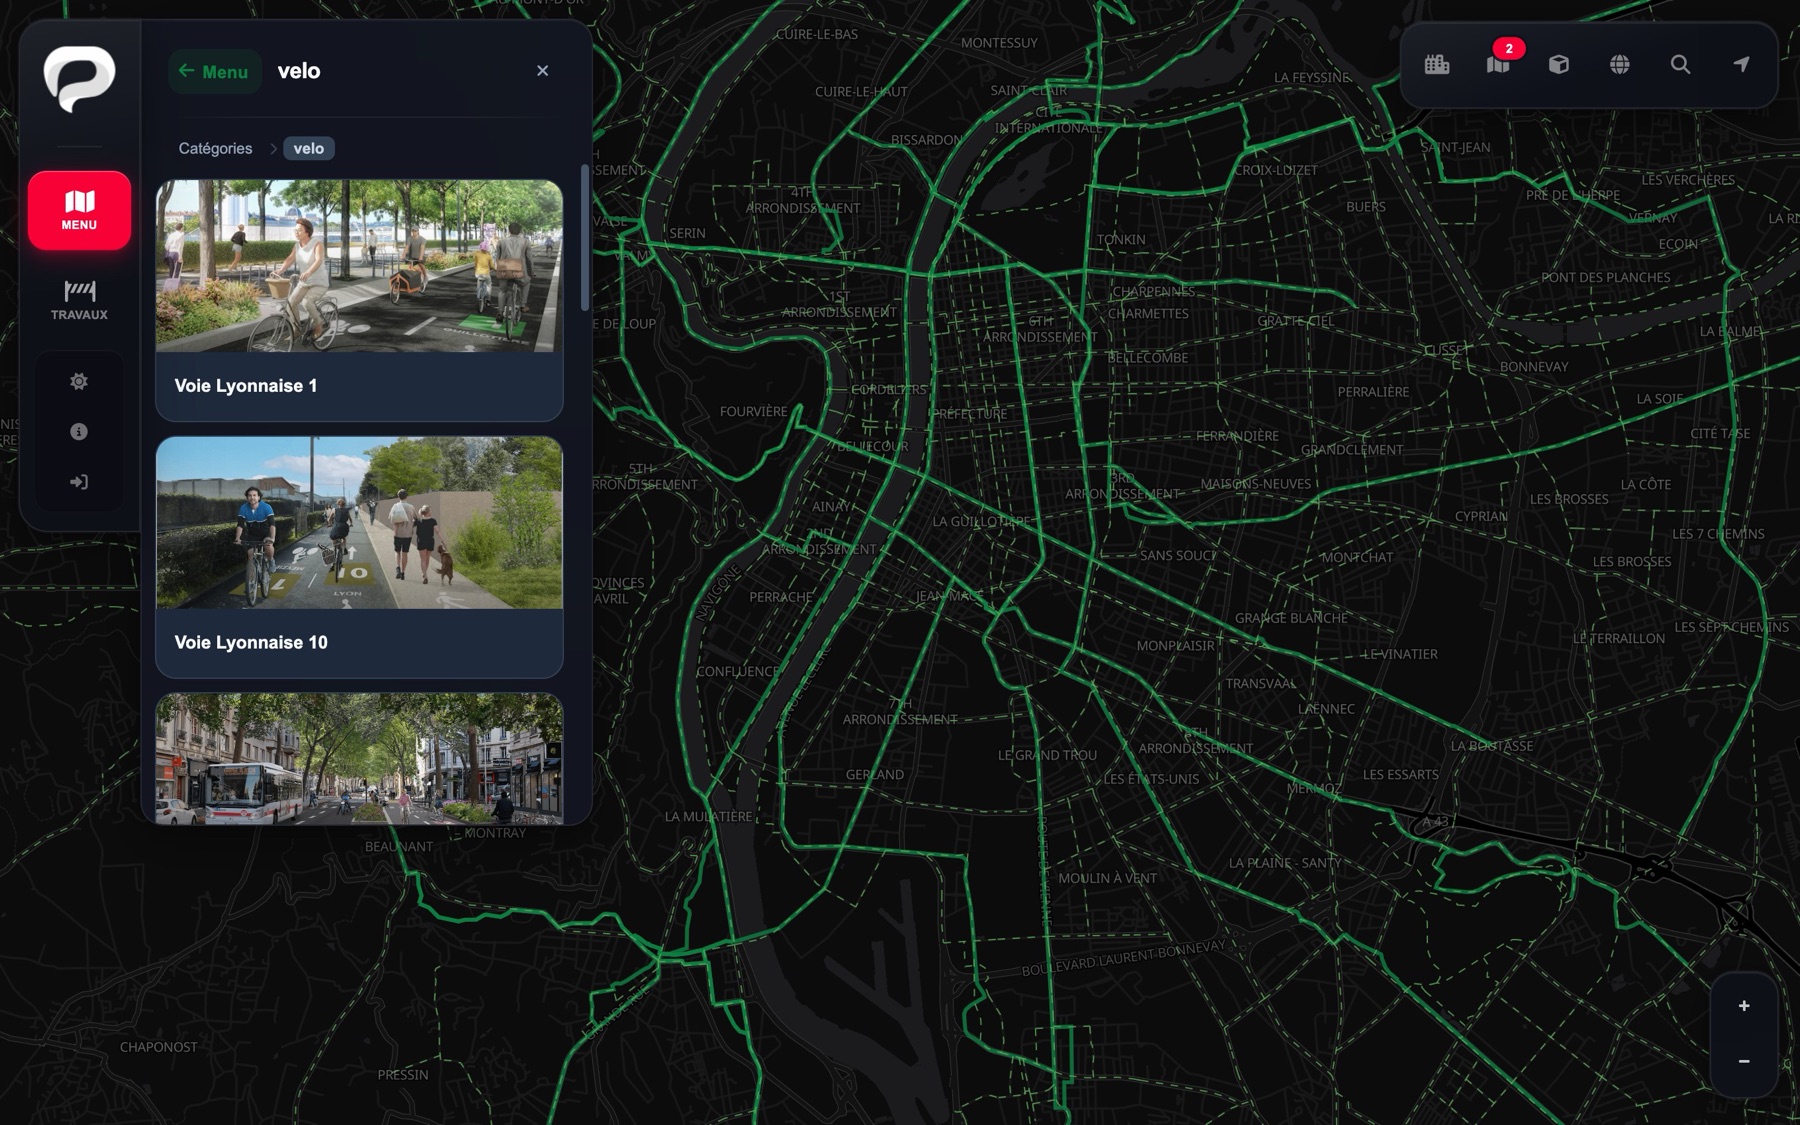Click the MONTCHAT map label
The width and height of the screenshot is (1800, 1125).
(x=1357, y=557)
